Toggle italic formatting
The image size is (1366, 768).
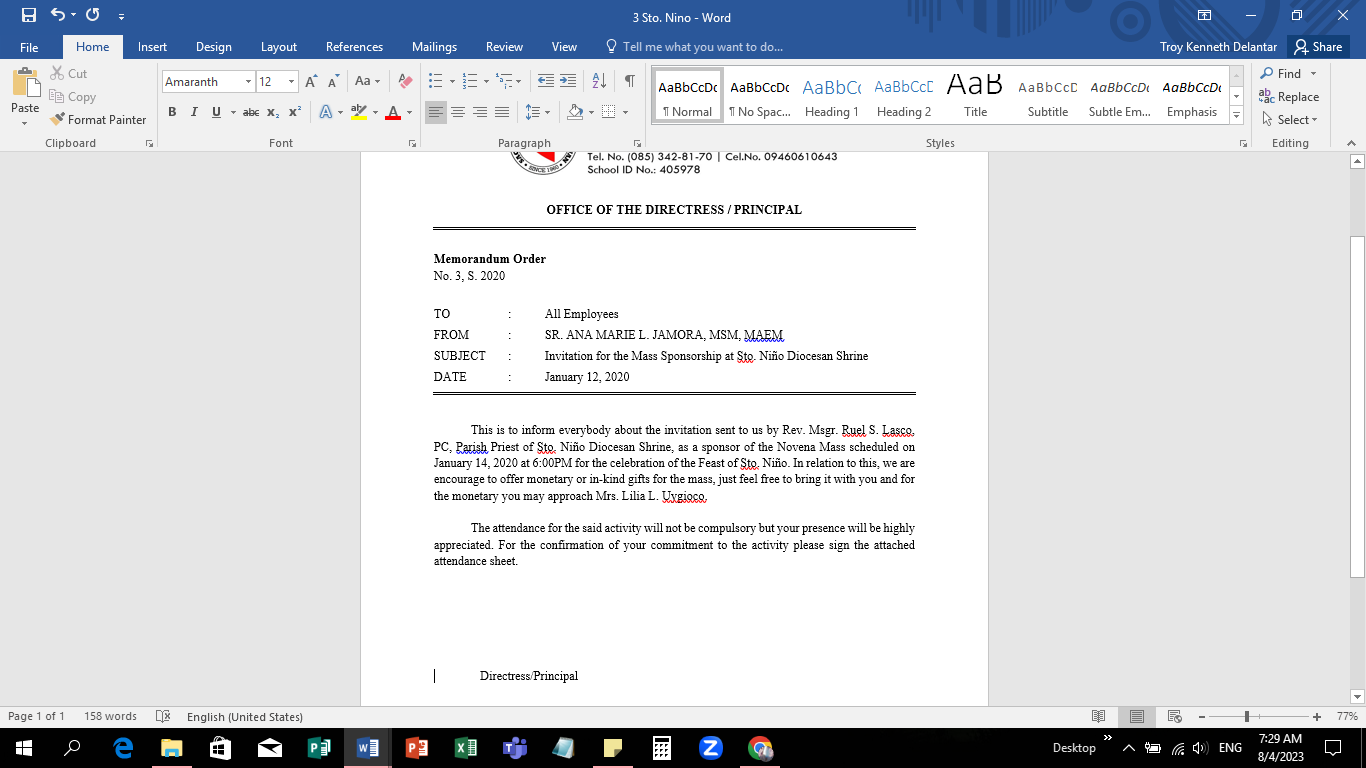coord(194,112)
